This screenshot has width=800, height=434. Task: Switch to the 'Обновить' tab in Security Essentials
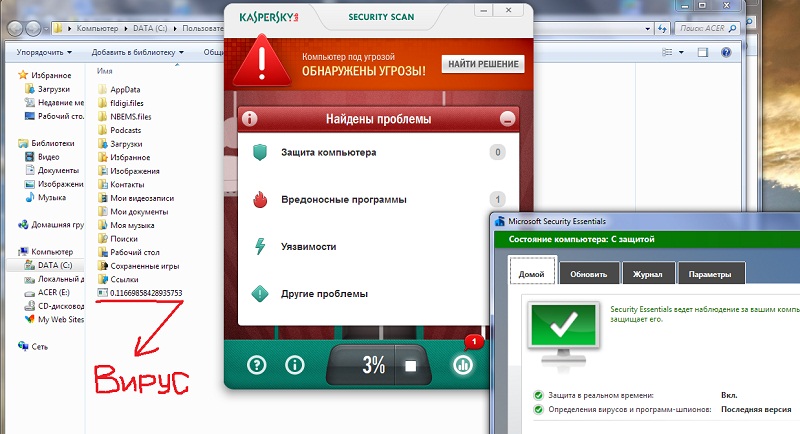pyautogui.click(x=589, y=274)
